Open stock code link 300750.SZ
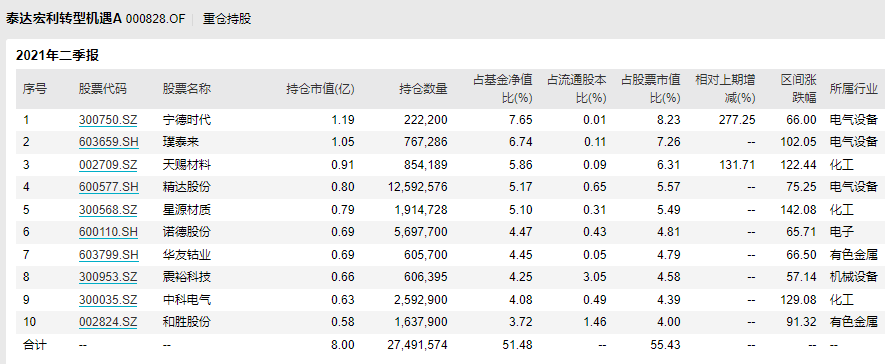 108,120
